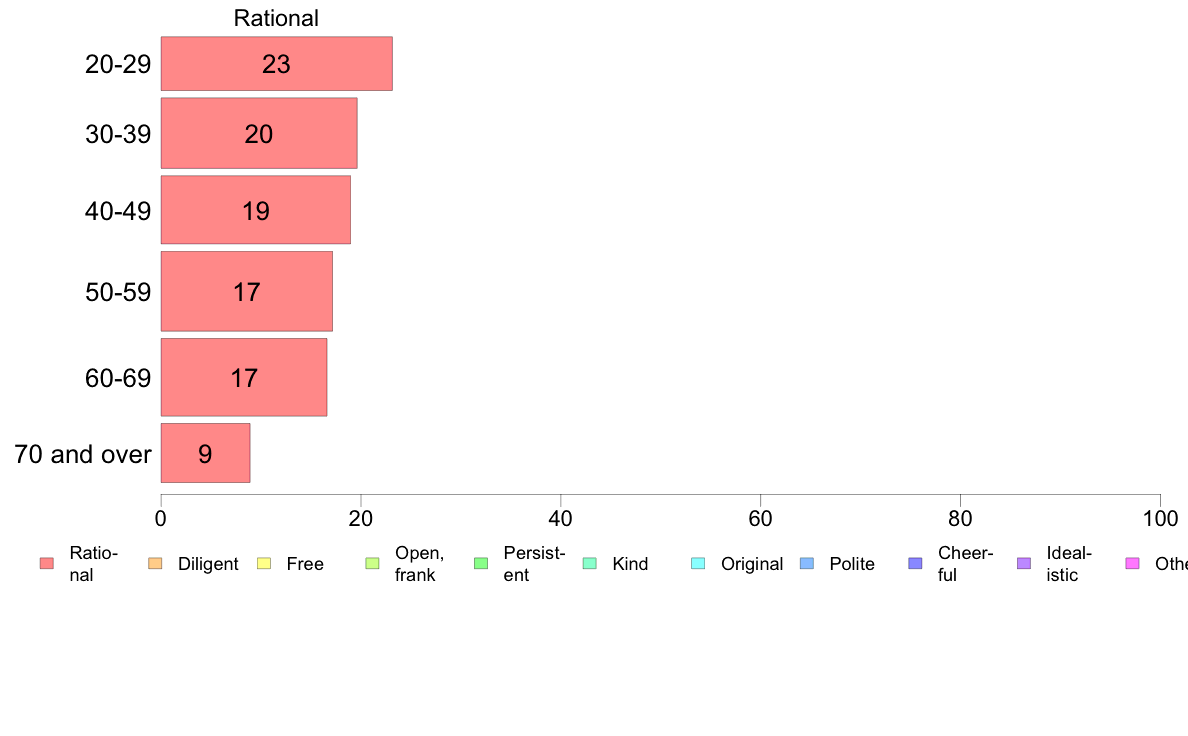Select the Cheerful legend swatch

click(915, 563)
